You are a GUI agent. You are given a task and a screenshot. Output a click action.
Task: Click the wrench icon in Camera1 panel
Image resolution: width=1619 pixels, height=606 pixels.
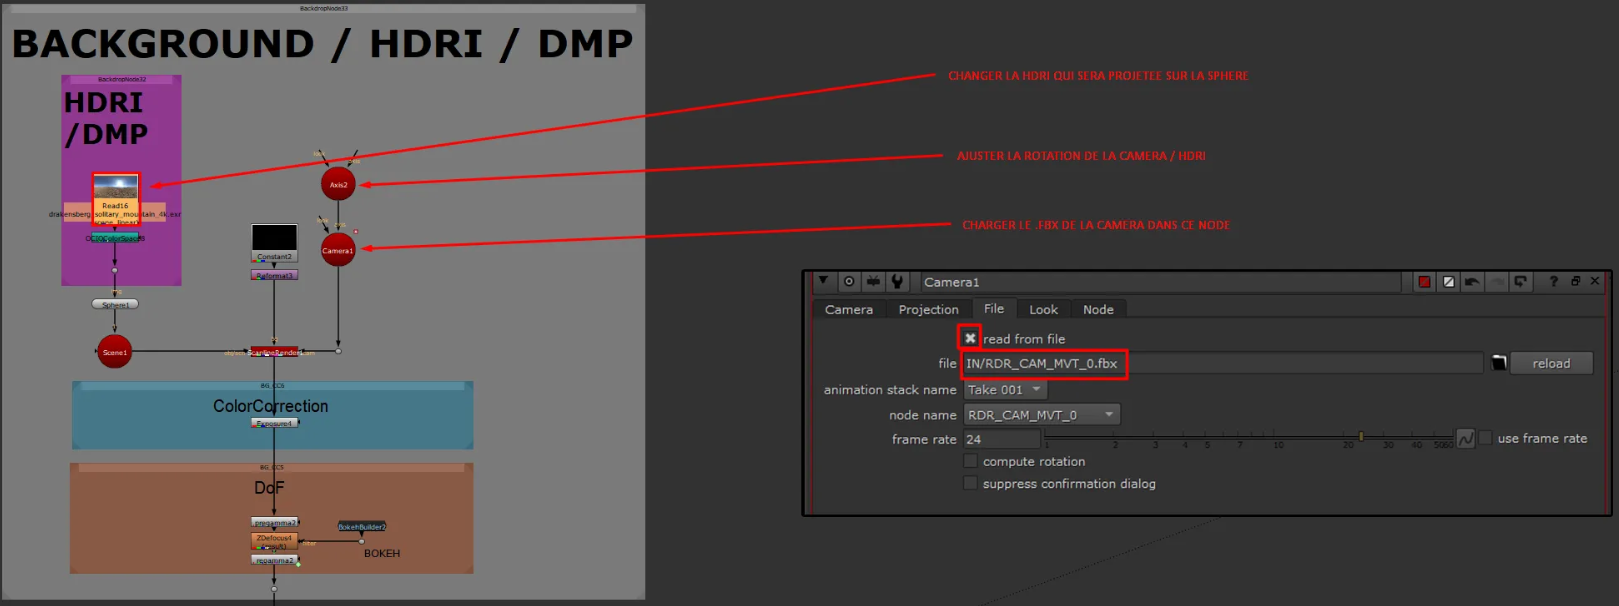coord(897,282)
